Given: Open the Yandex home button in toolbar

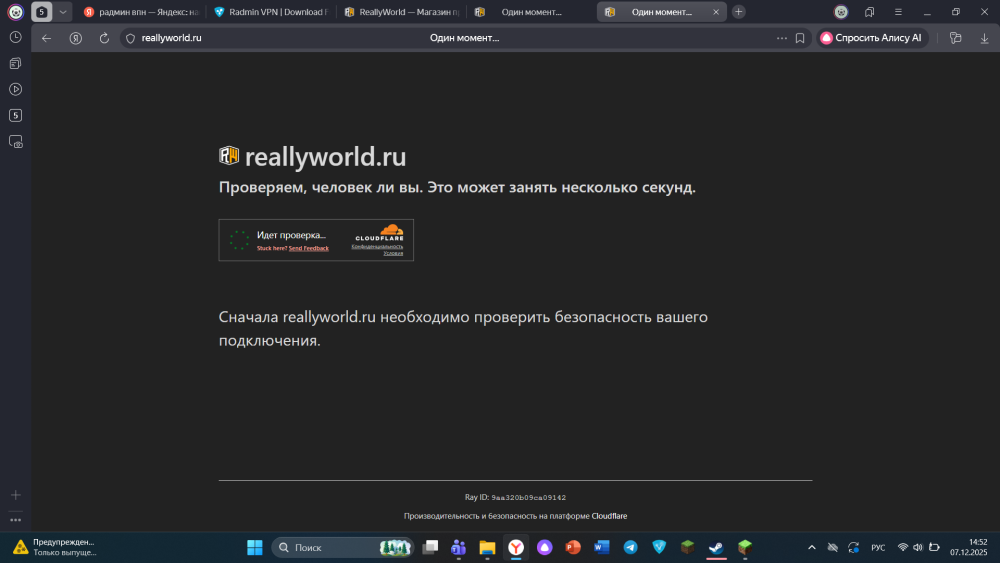Looking at the screenshot, I should 75,38.
